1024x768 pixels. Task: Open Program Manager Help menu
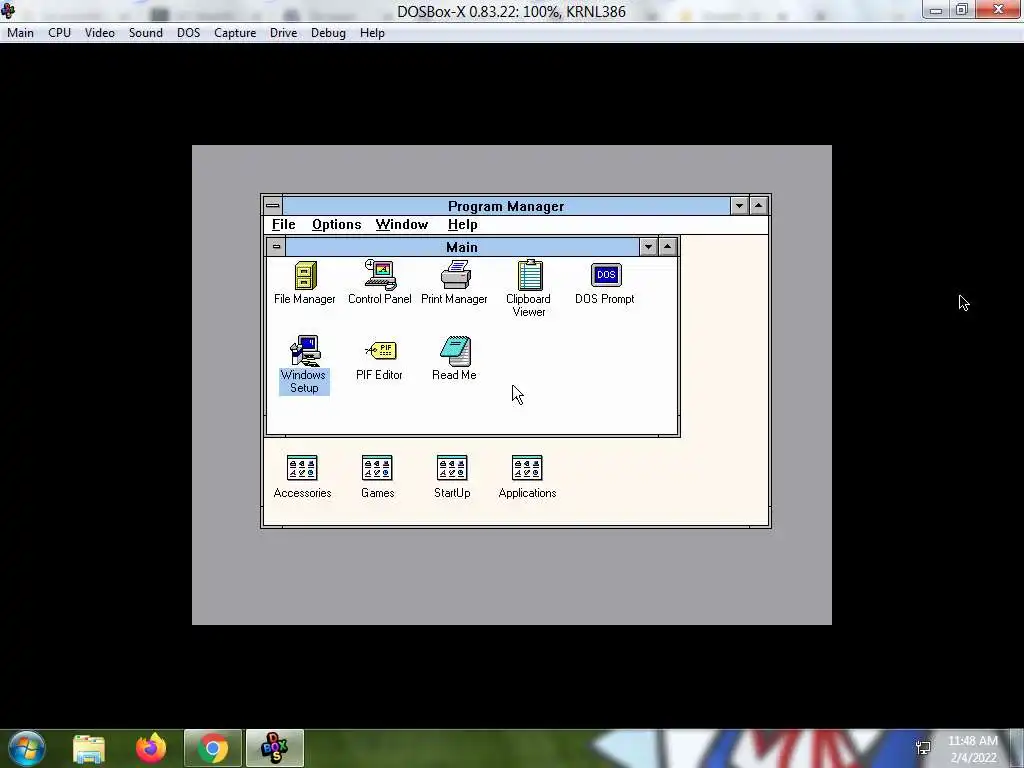click(462, 225)
